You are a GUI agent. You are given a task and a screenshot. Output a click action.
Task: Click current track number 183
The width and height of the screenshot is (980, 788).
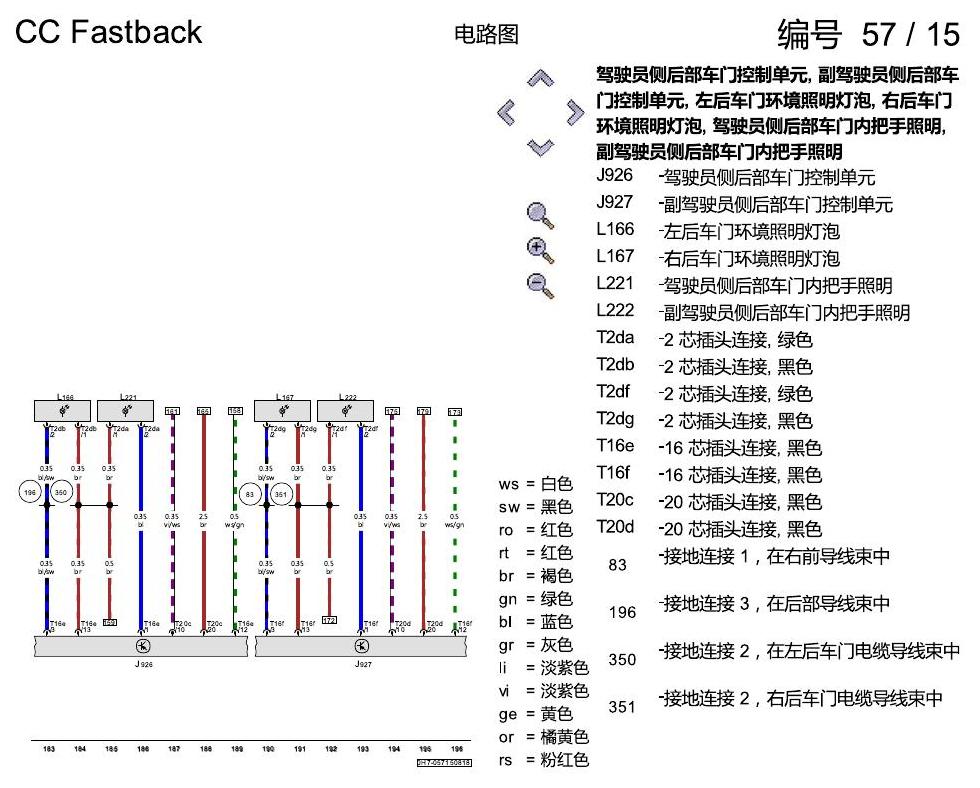(x=49, y=749)
